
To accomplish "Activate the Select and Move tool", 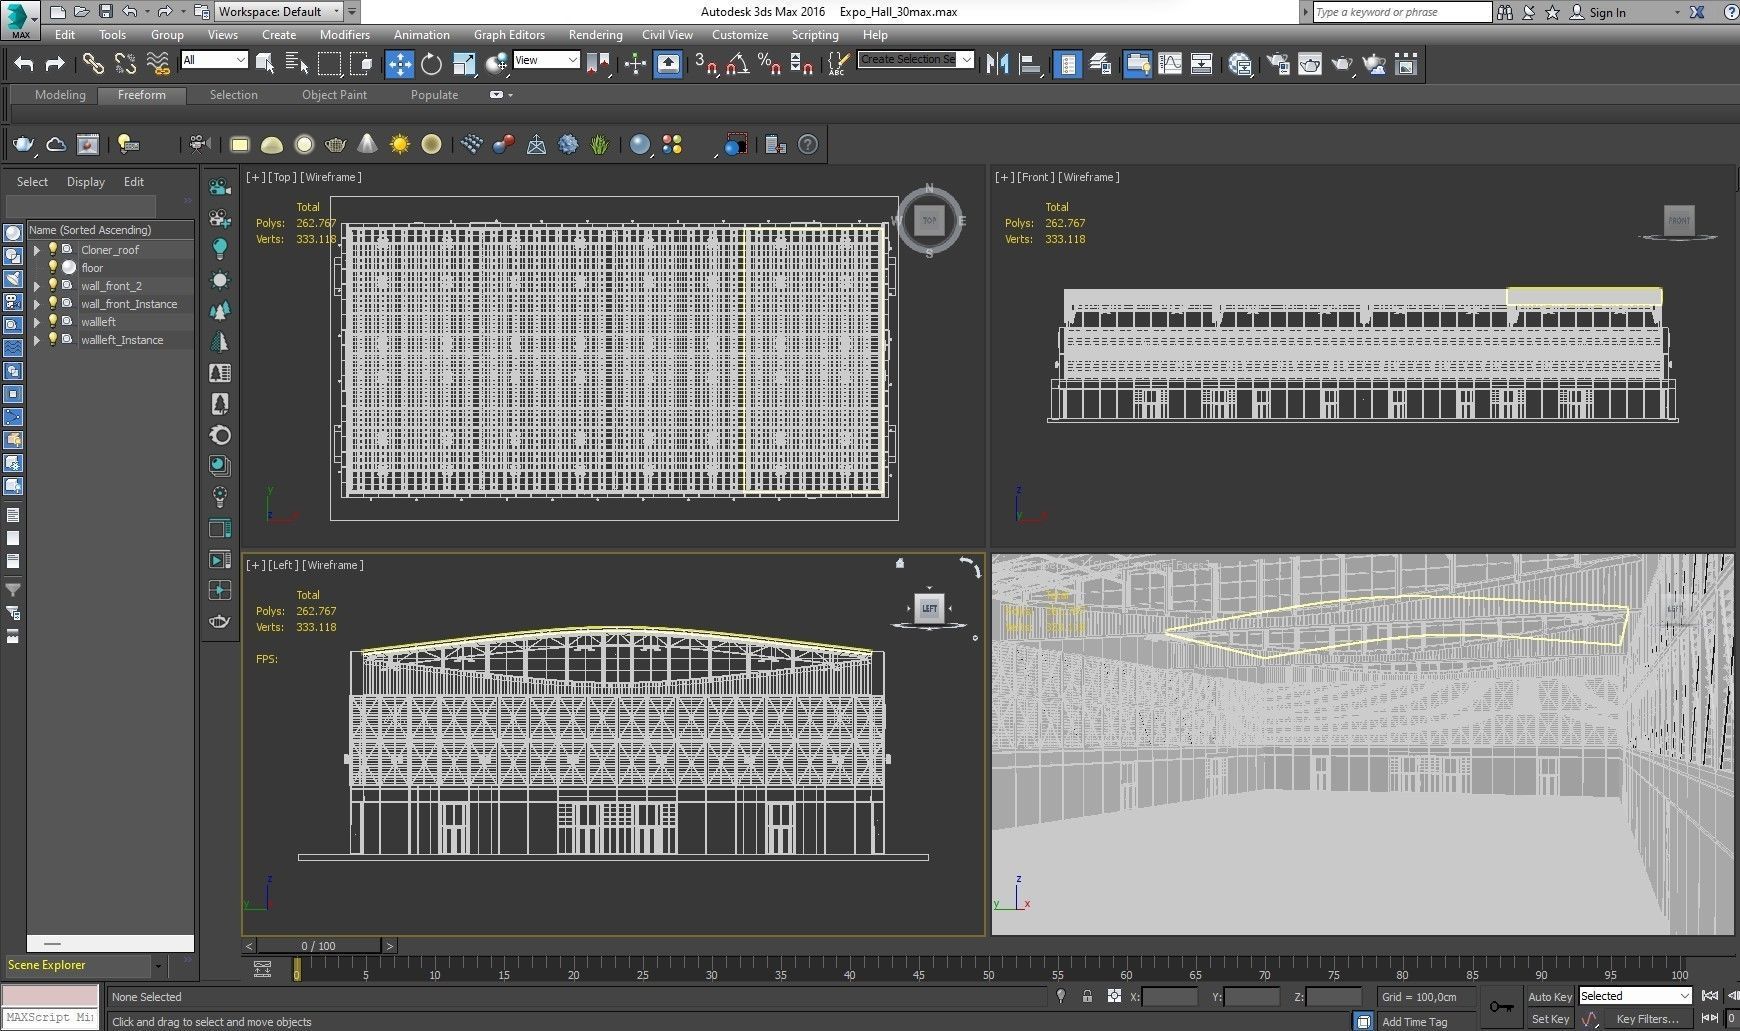I will (399, 64).
